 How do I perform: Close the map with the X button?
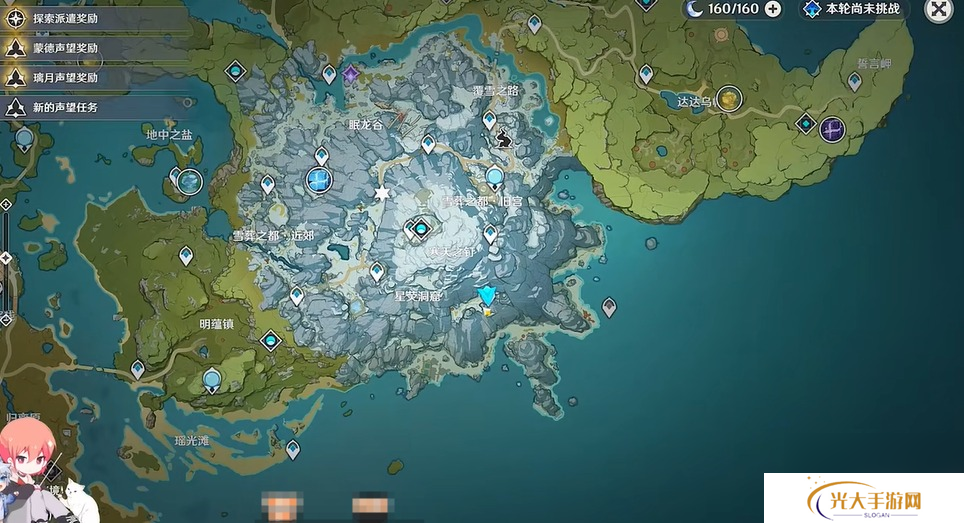(x=938, y=10)
